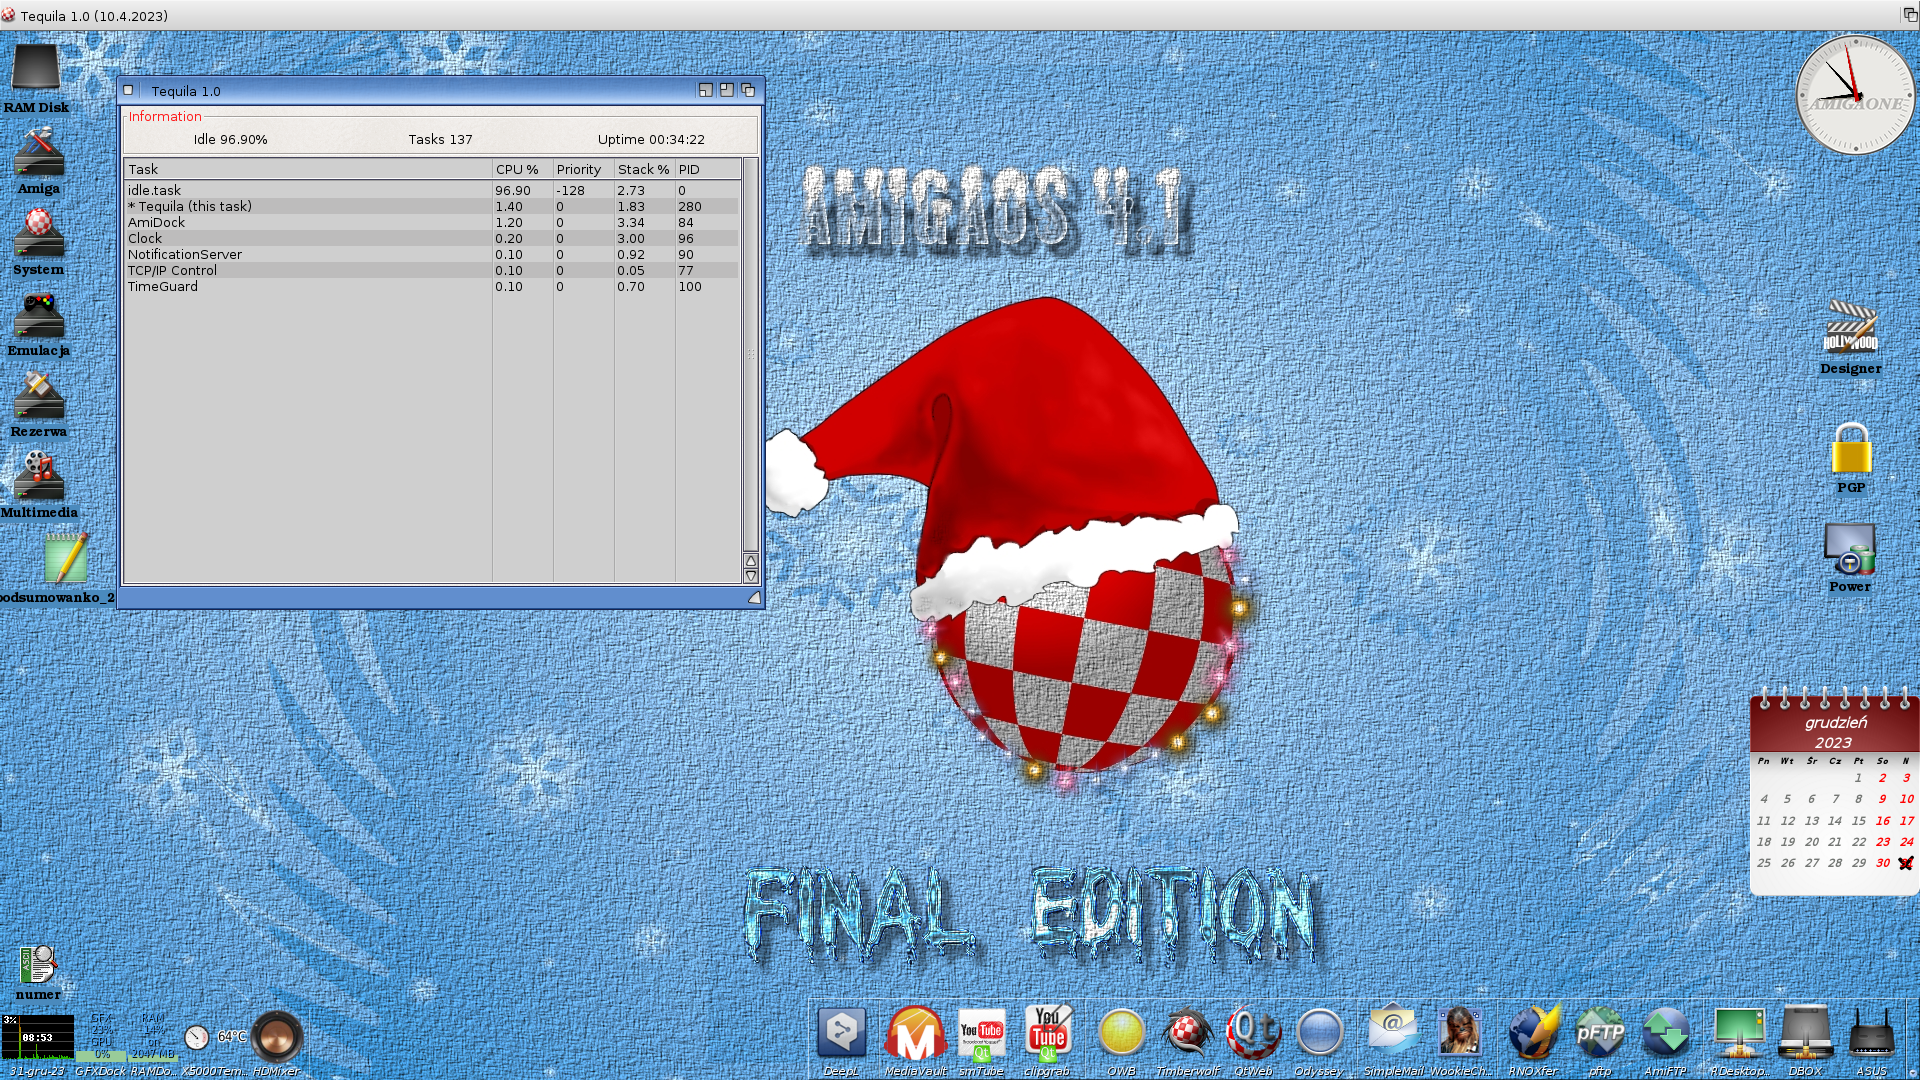Launch MediaVault from the dock
Viewport: 1920px width, 1080px height.
[x=915, y=1040]
